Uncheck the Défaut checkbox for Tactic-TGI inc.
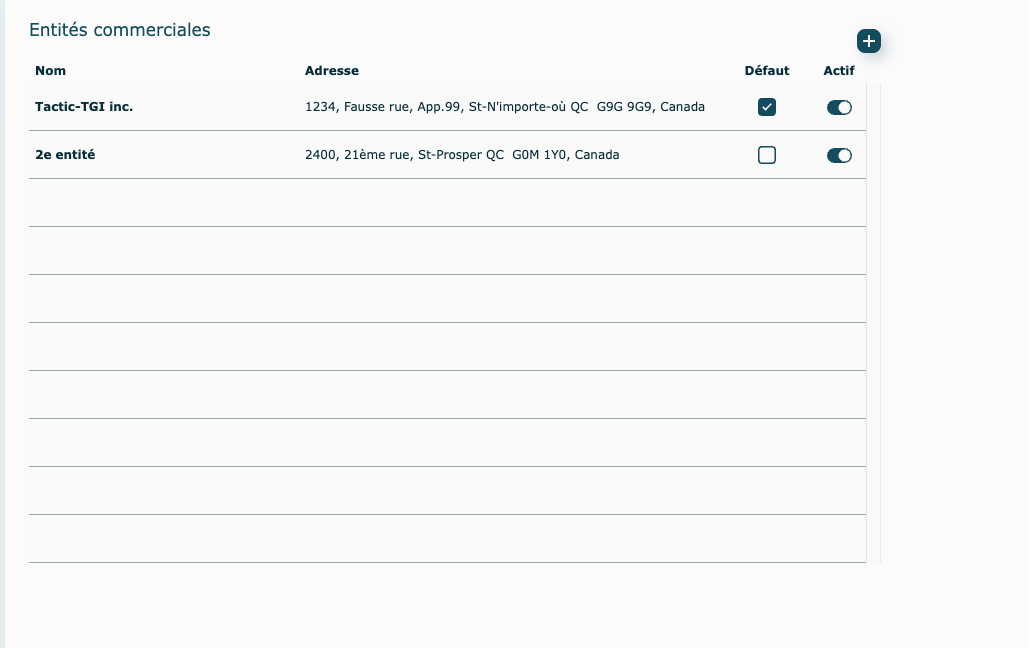 click(x=767, y=107)
